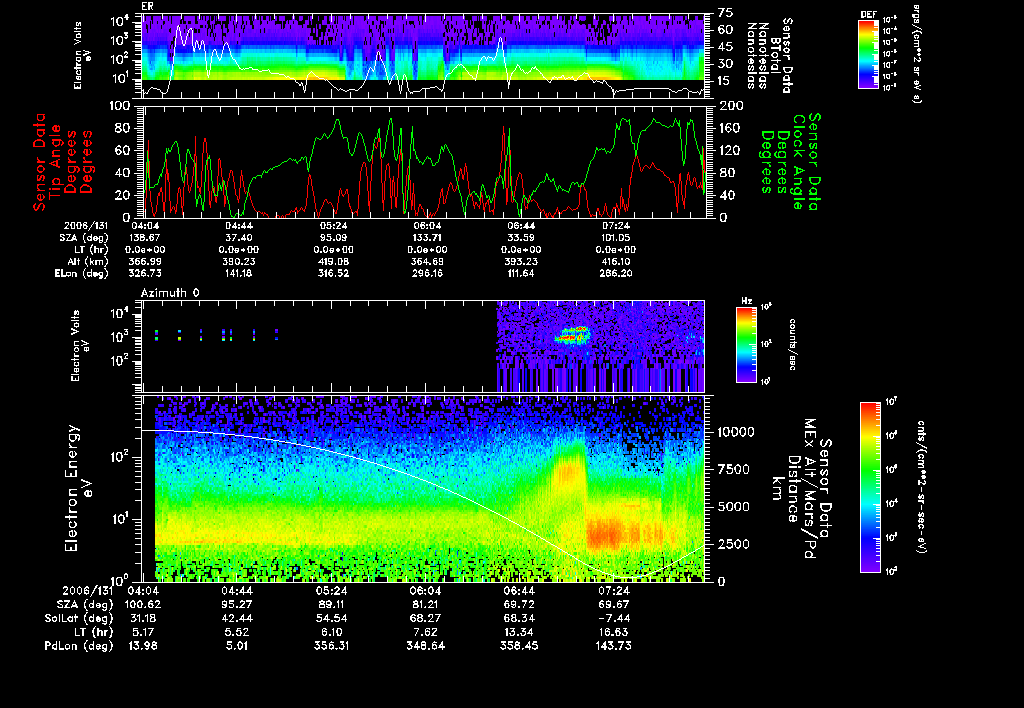Select ELon value 111.64

(x=521, y=274)
